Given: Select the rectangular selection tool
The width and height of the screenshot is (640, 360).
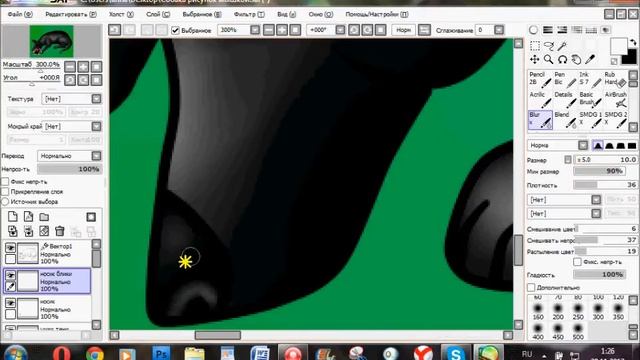Looking at the screenshot, I should coord(535,45).
